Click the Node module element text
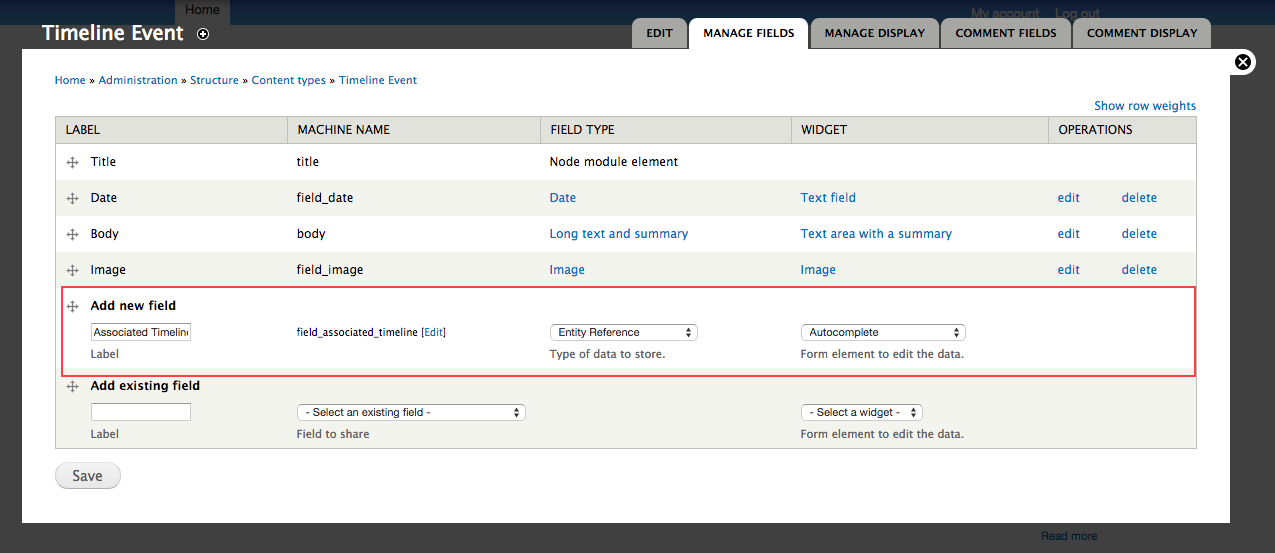 (614, 162)
